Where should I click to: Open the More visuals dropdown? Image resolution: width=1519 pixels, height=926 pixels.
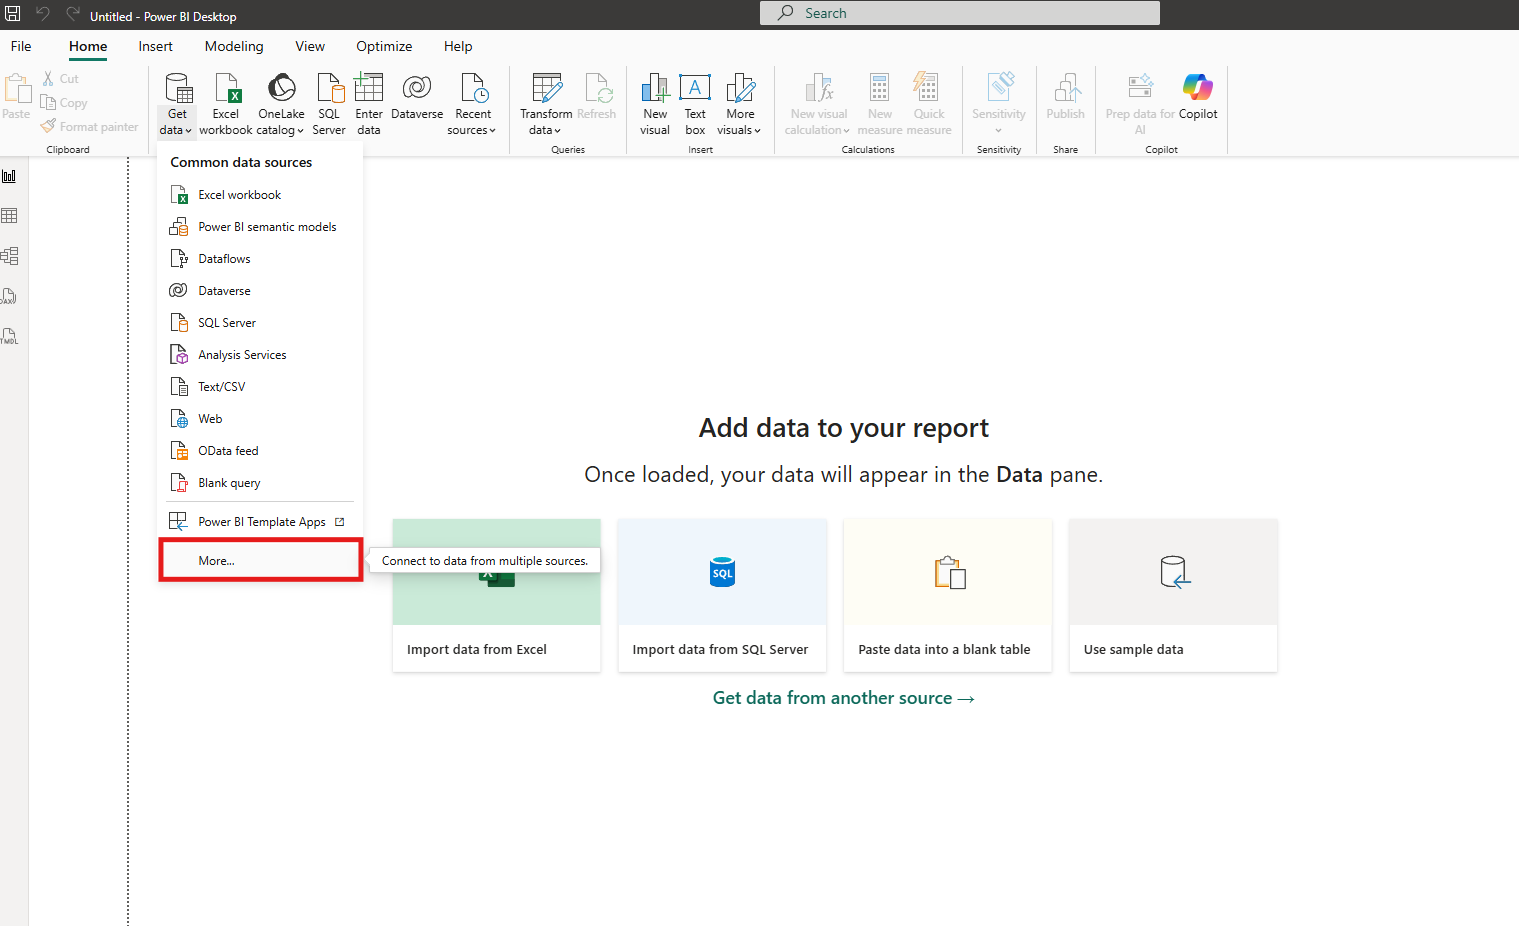[x=739, y=130]
